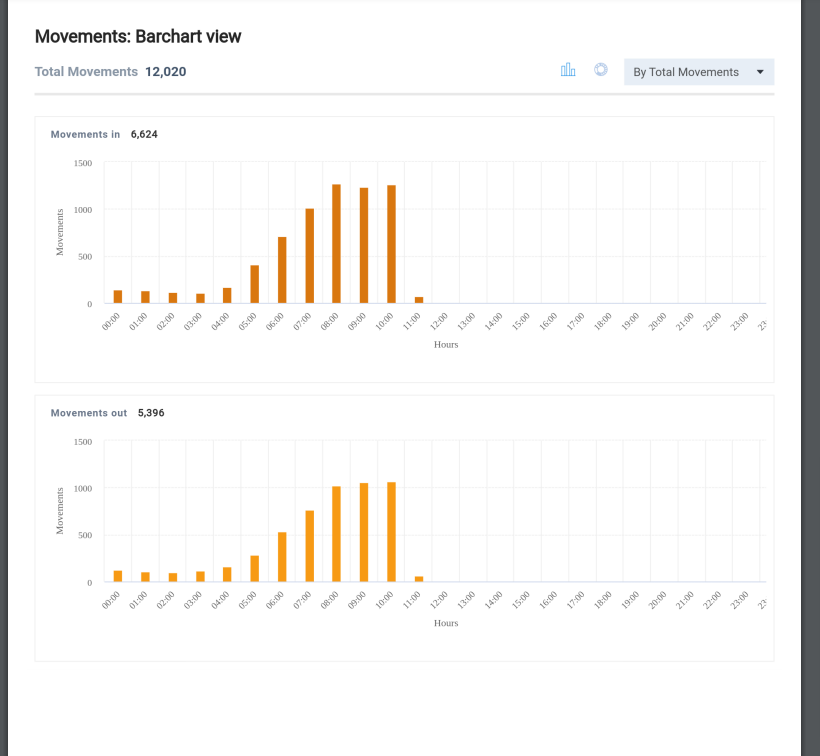Open the By Total Movements dropdown
The width and height of the screenshot is (820, 756).
tap(698, 72)
